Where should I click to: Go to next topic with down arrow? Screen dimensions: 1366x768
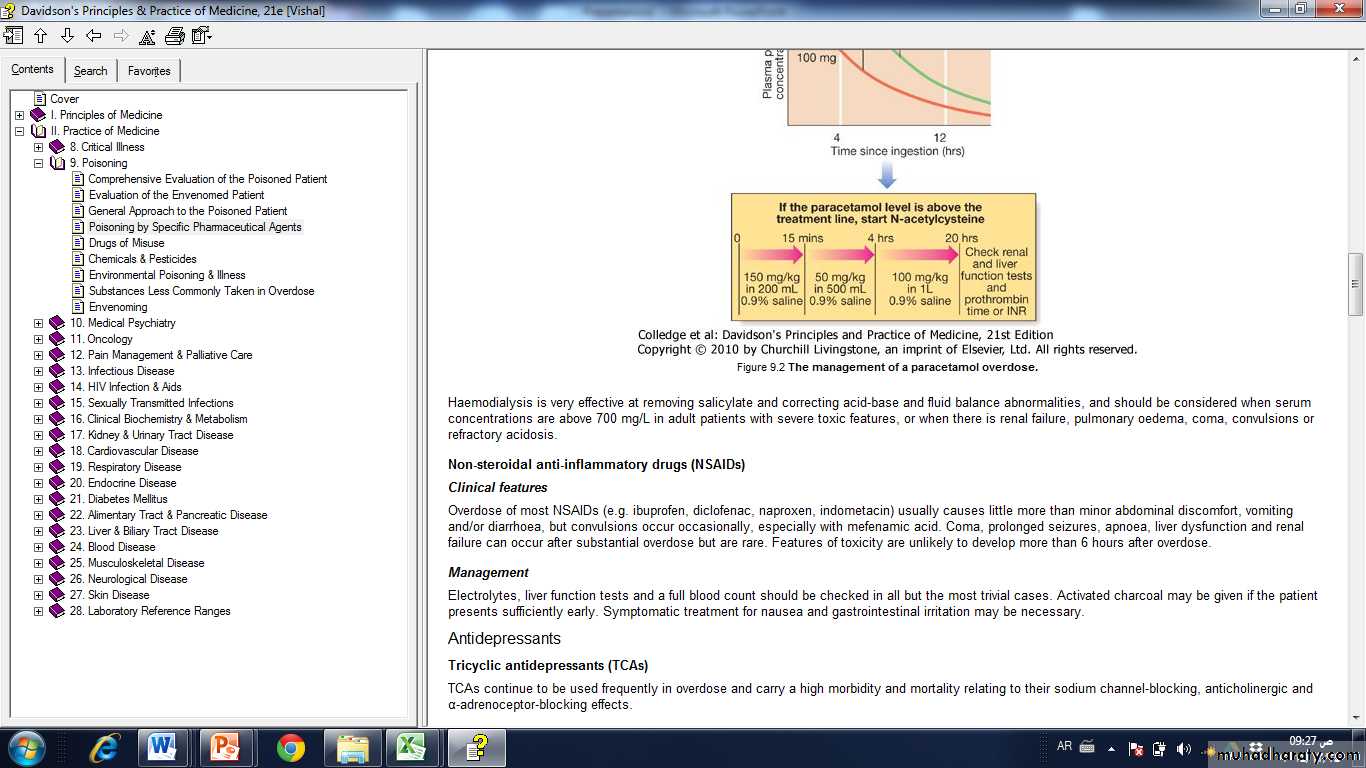67,36
